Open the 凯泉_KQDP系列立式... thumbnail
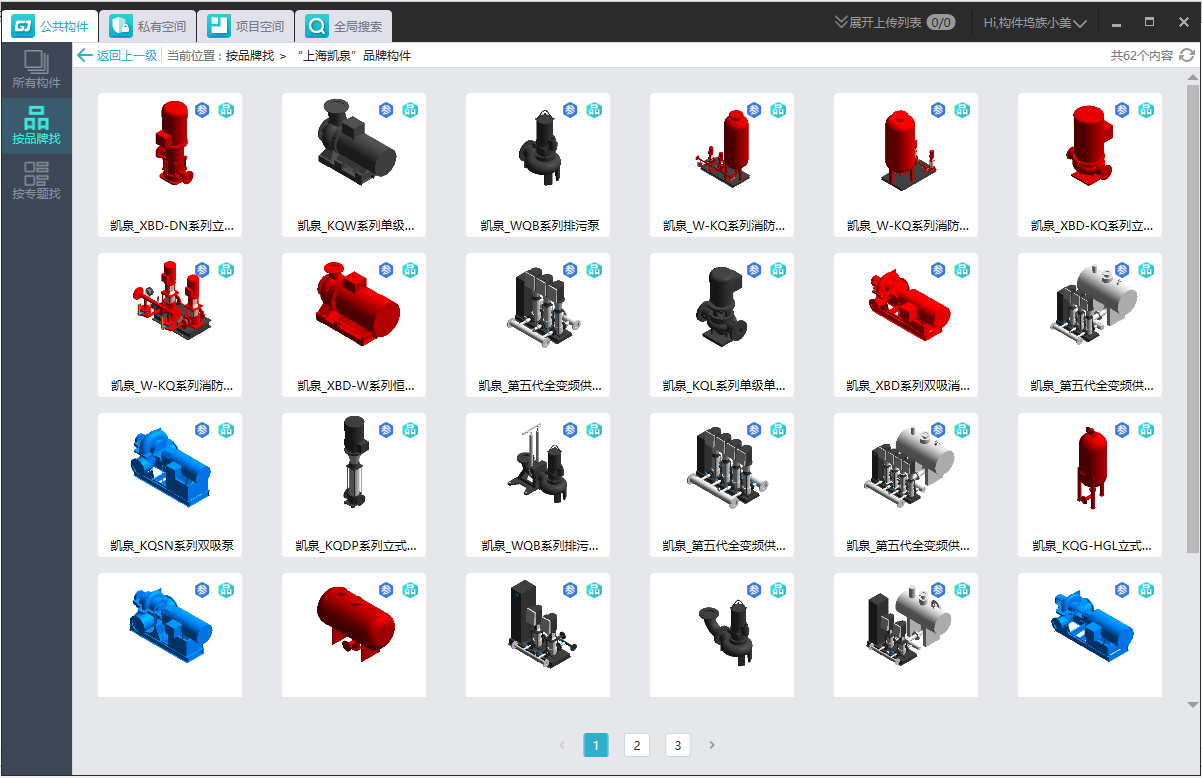 pyautogui.click(x=354, y=463)
